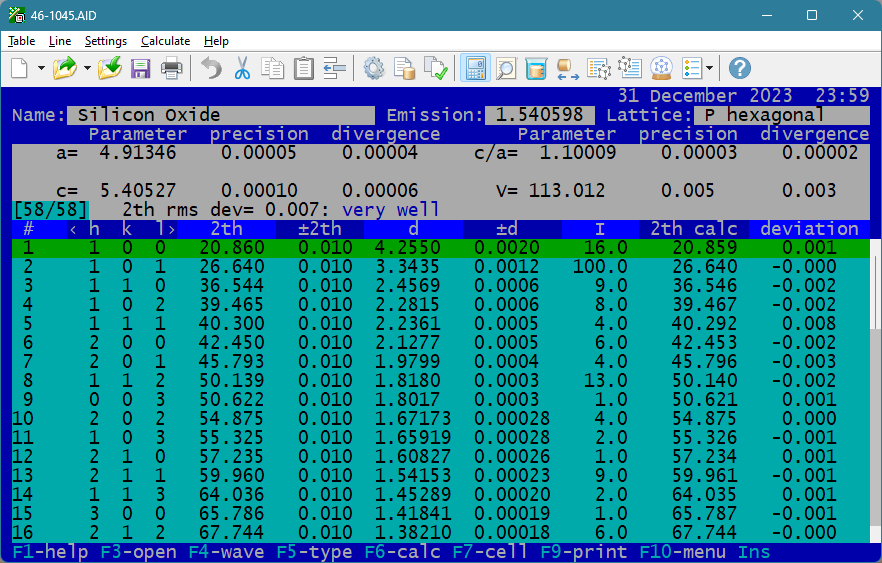Click the Lattice field showing P hexagonal
This screenshot has width=882, height=563.
pos(781,115)
